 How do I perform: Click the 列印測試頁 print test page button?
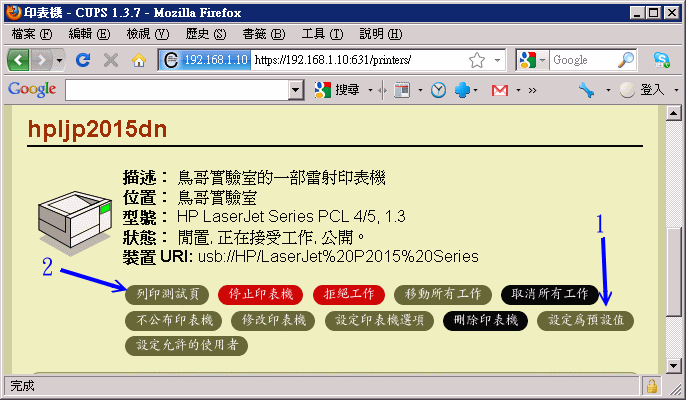(x=167, y=294)
